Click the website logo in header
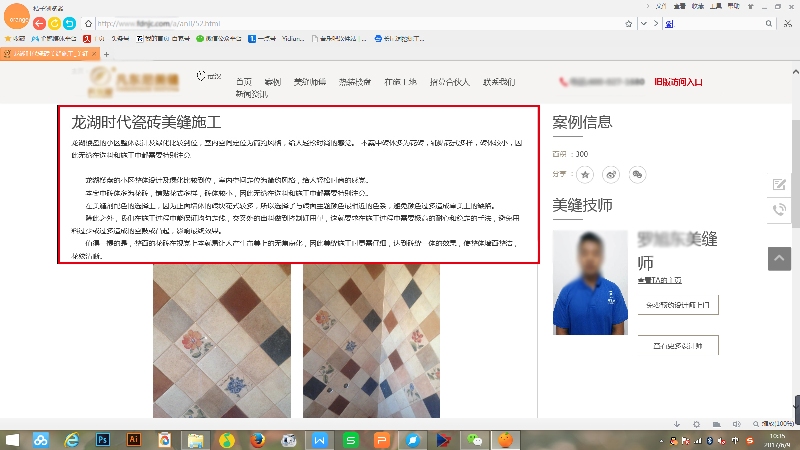Screen dimensions: 800x450 click(x=134, y=82)
